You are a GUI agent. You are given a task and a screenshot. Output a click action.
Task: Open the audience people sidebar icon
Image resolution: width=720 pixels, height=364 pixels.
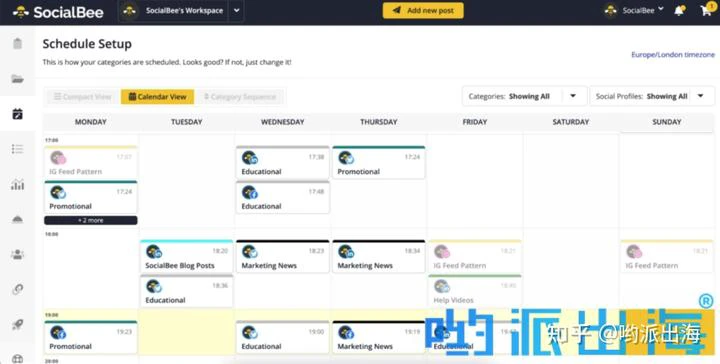pyautogui.click(x=17, y=254)
